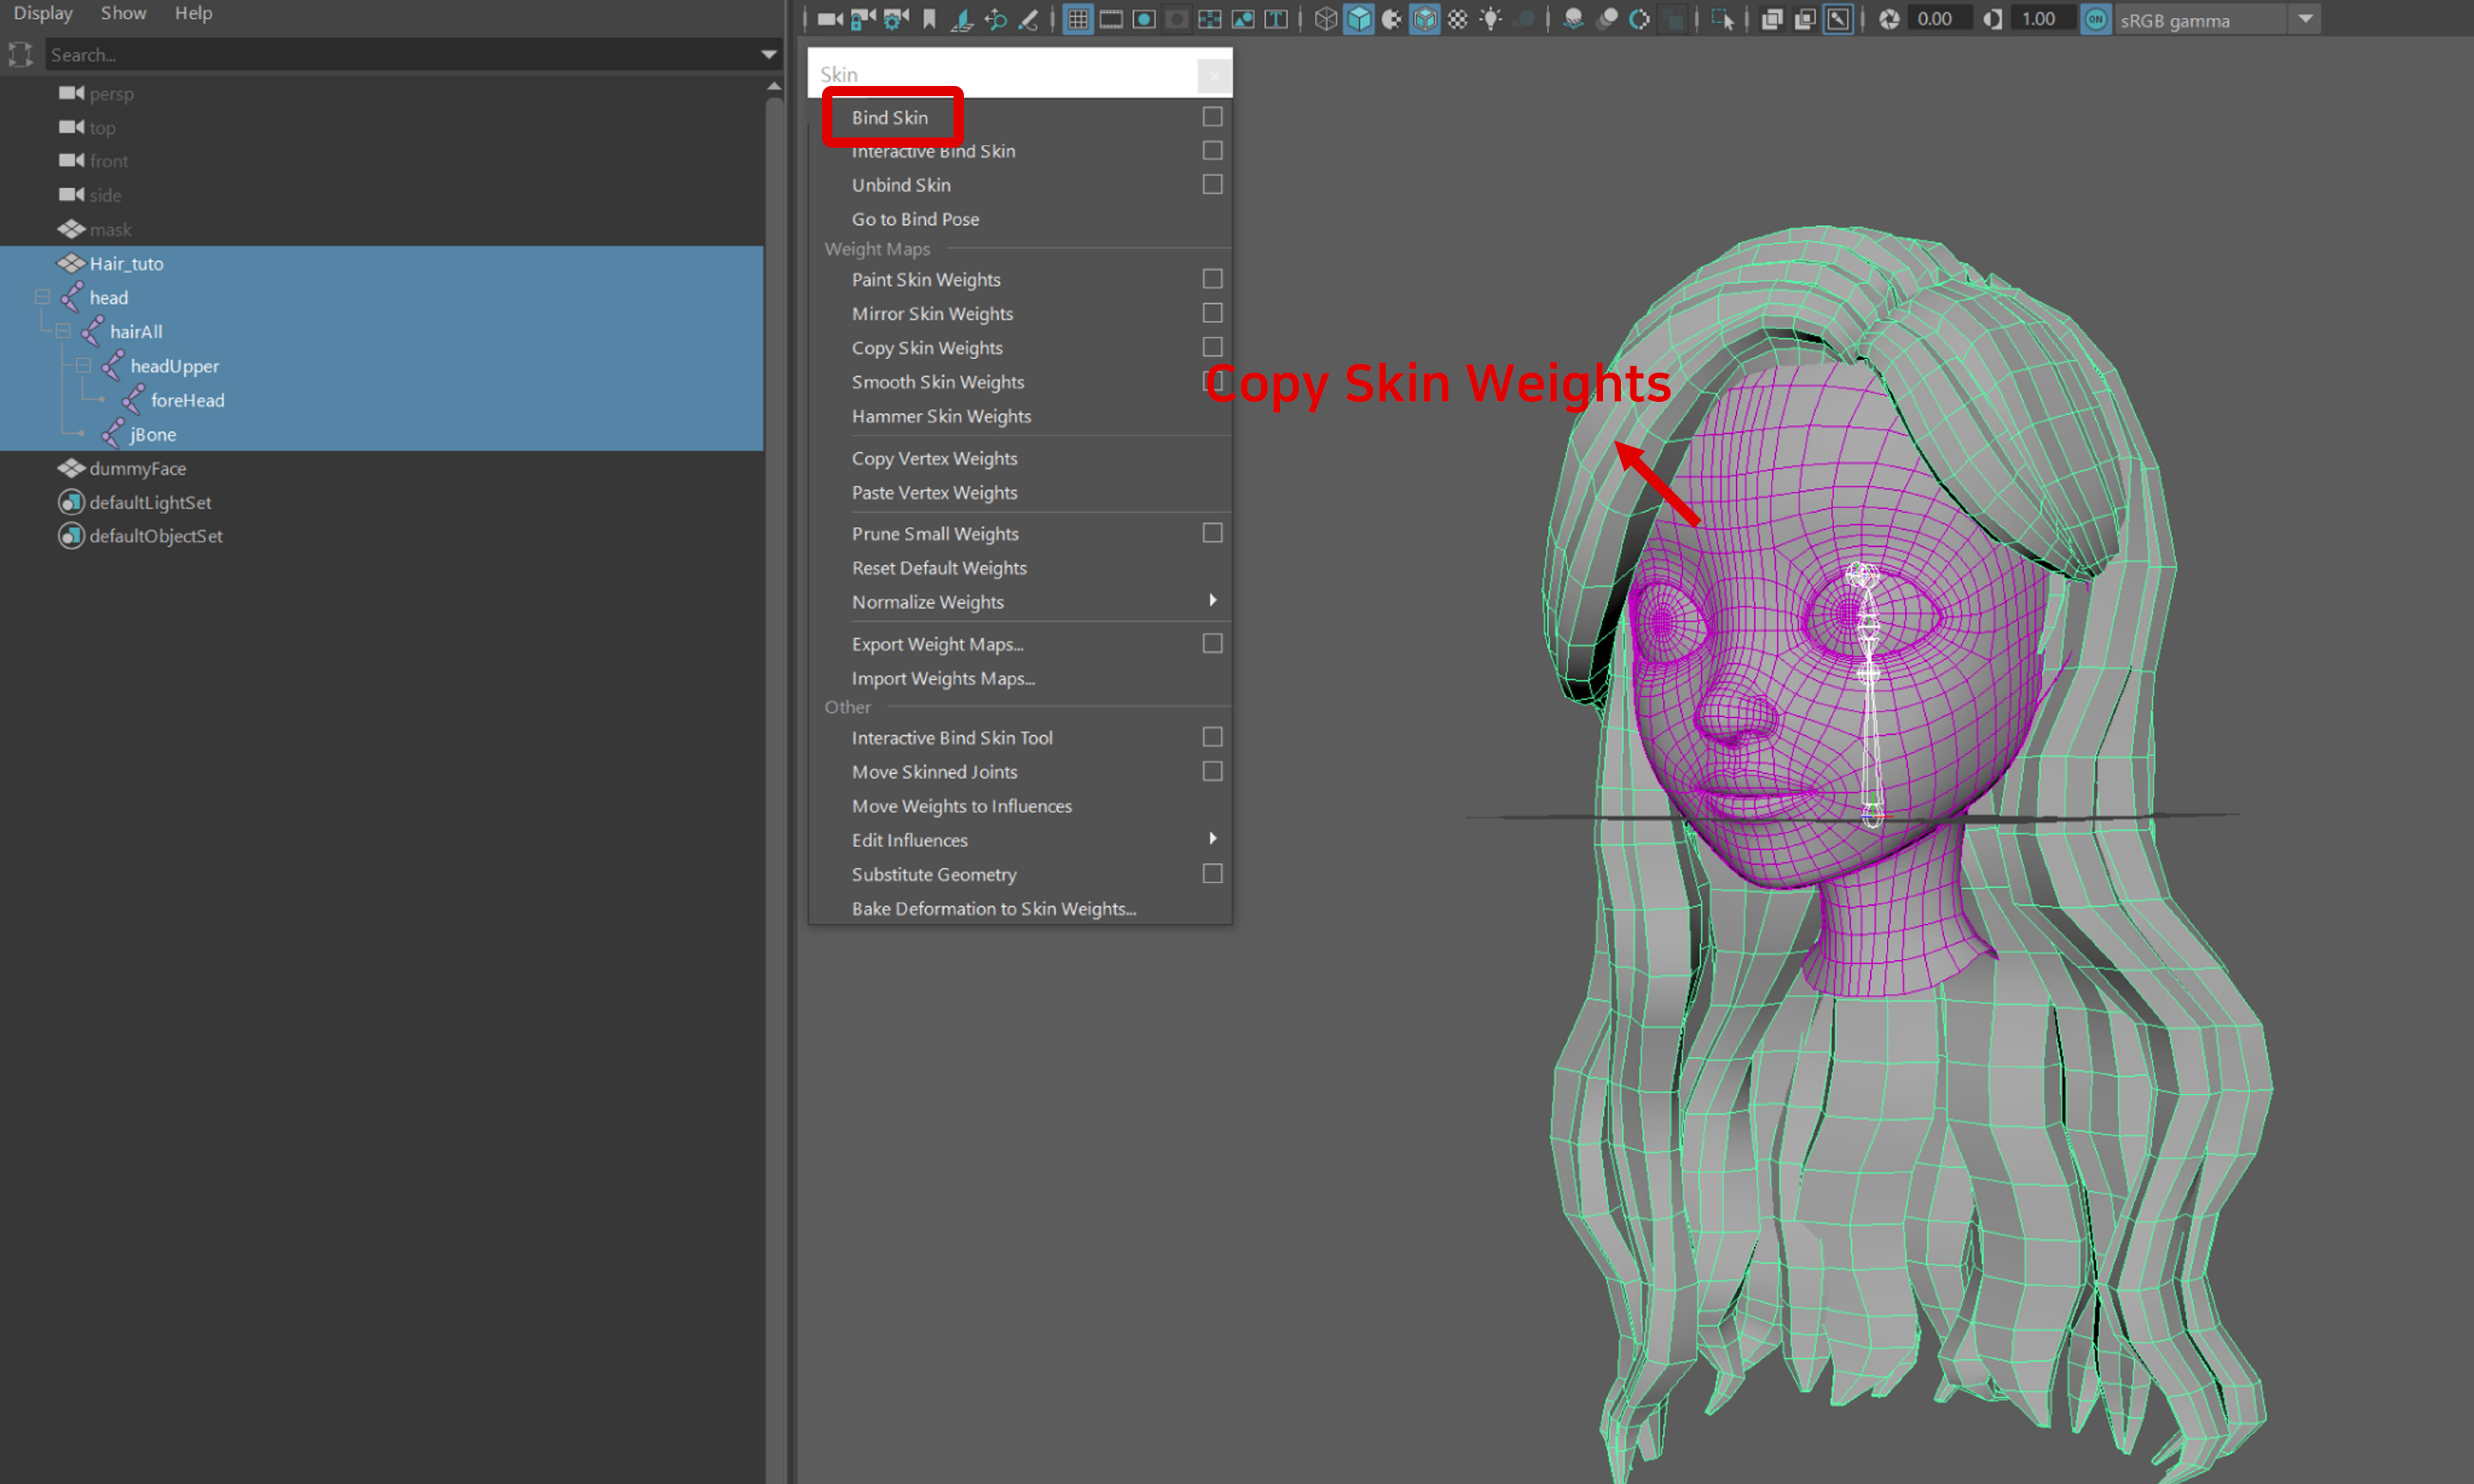Image resolution: width=2474 pixels, height=1484 pixels.
Task: Select the dummyFace mesh in Outliner
Action: pyautogui.click(x=137, y=468)
